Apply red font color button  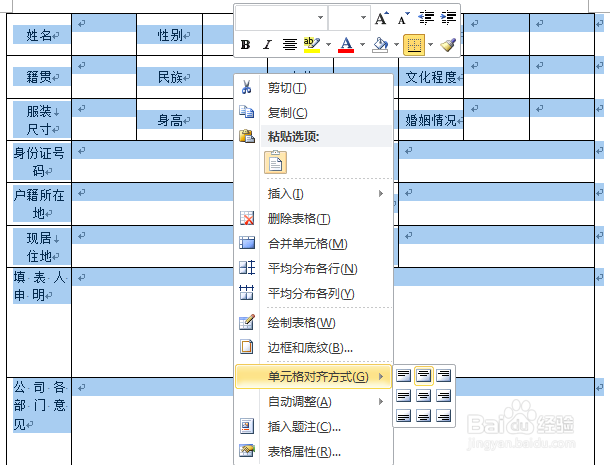[x=346, y=45]
